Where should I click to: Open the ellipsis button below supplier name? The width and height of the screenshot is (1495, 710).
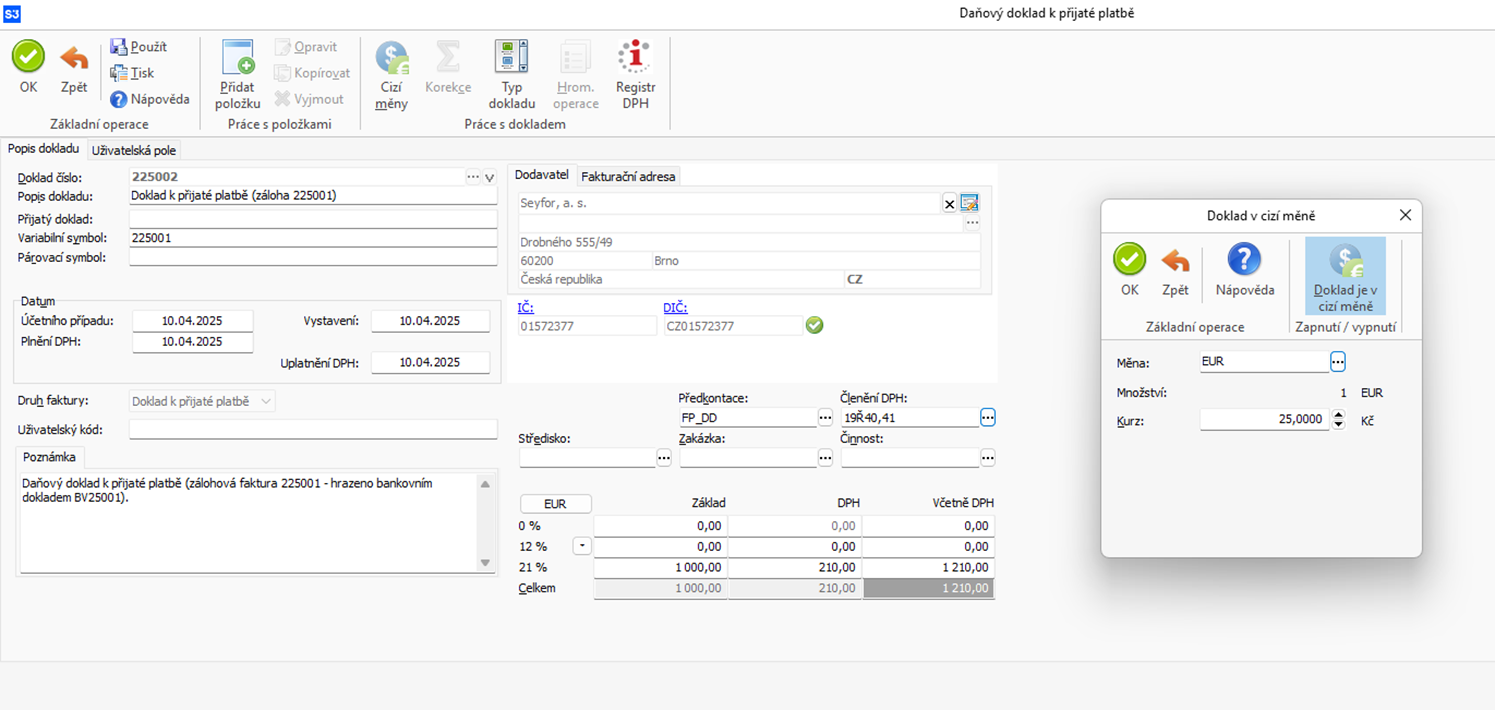[x=972, y=223]
